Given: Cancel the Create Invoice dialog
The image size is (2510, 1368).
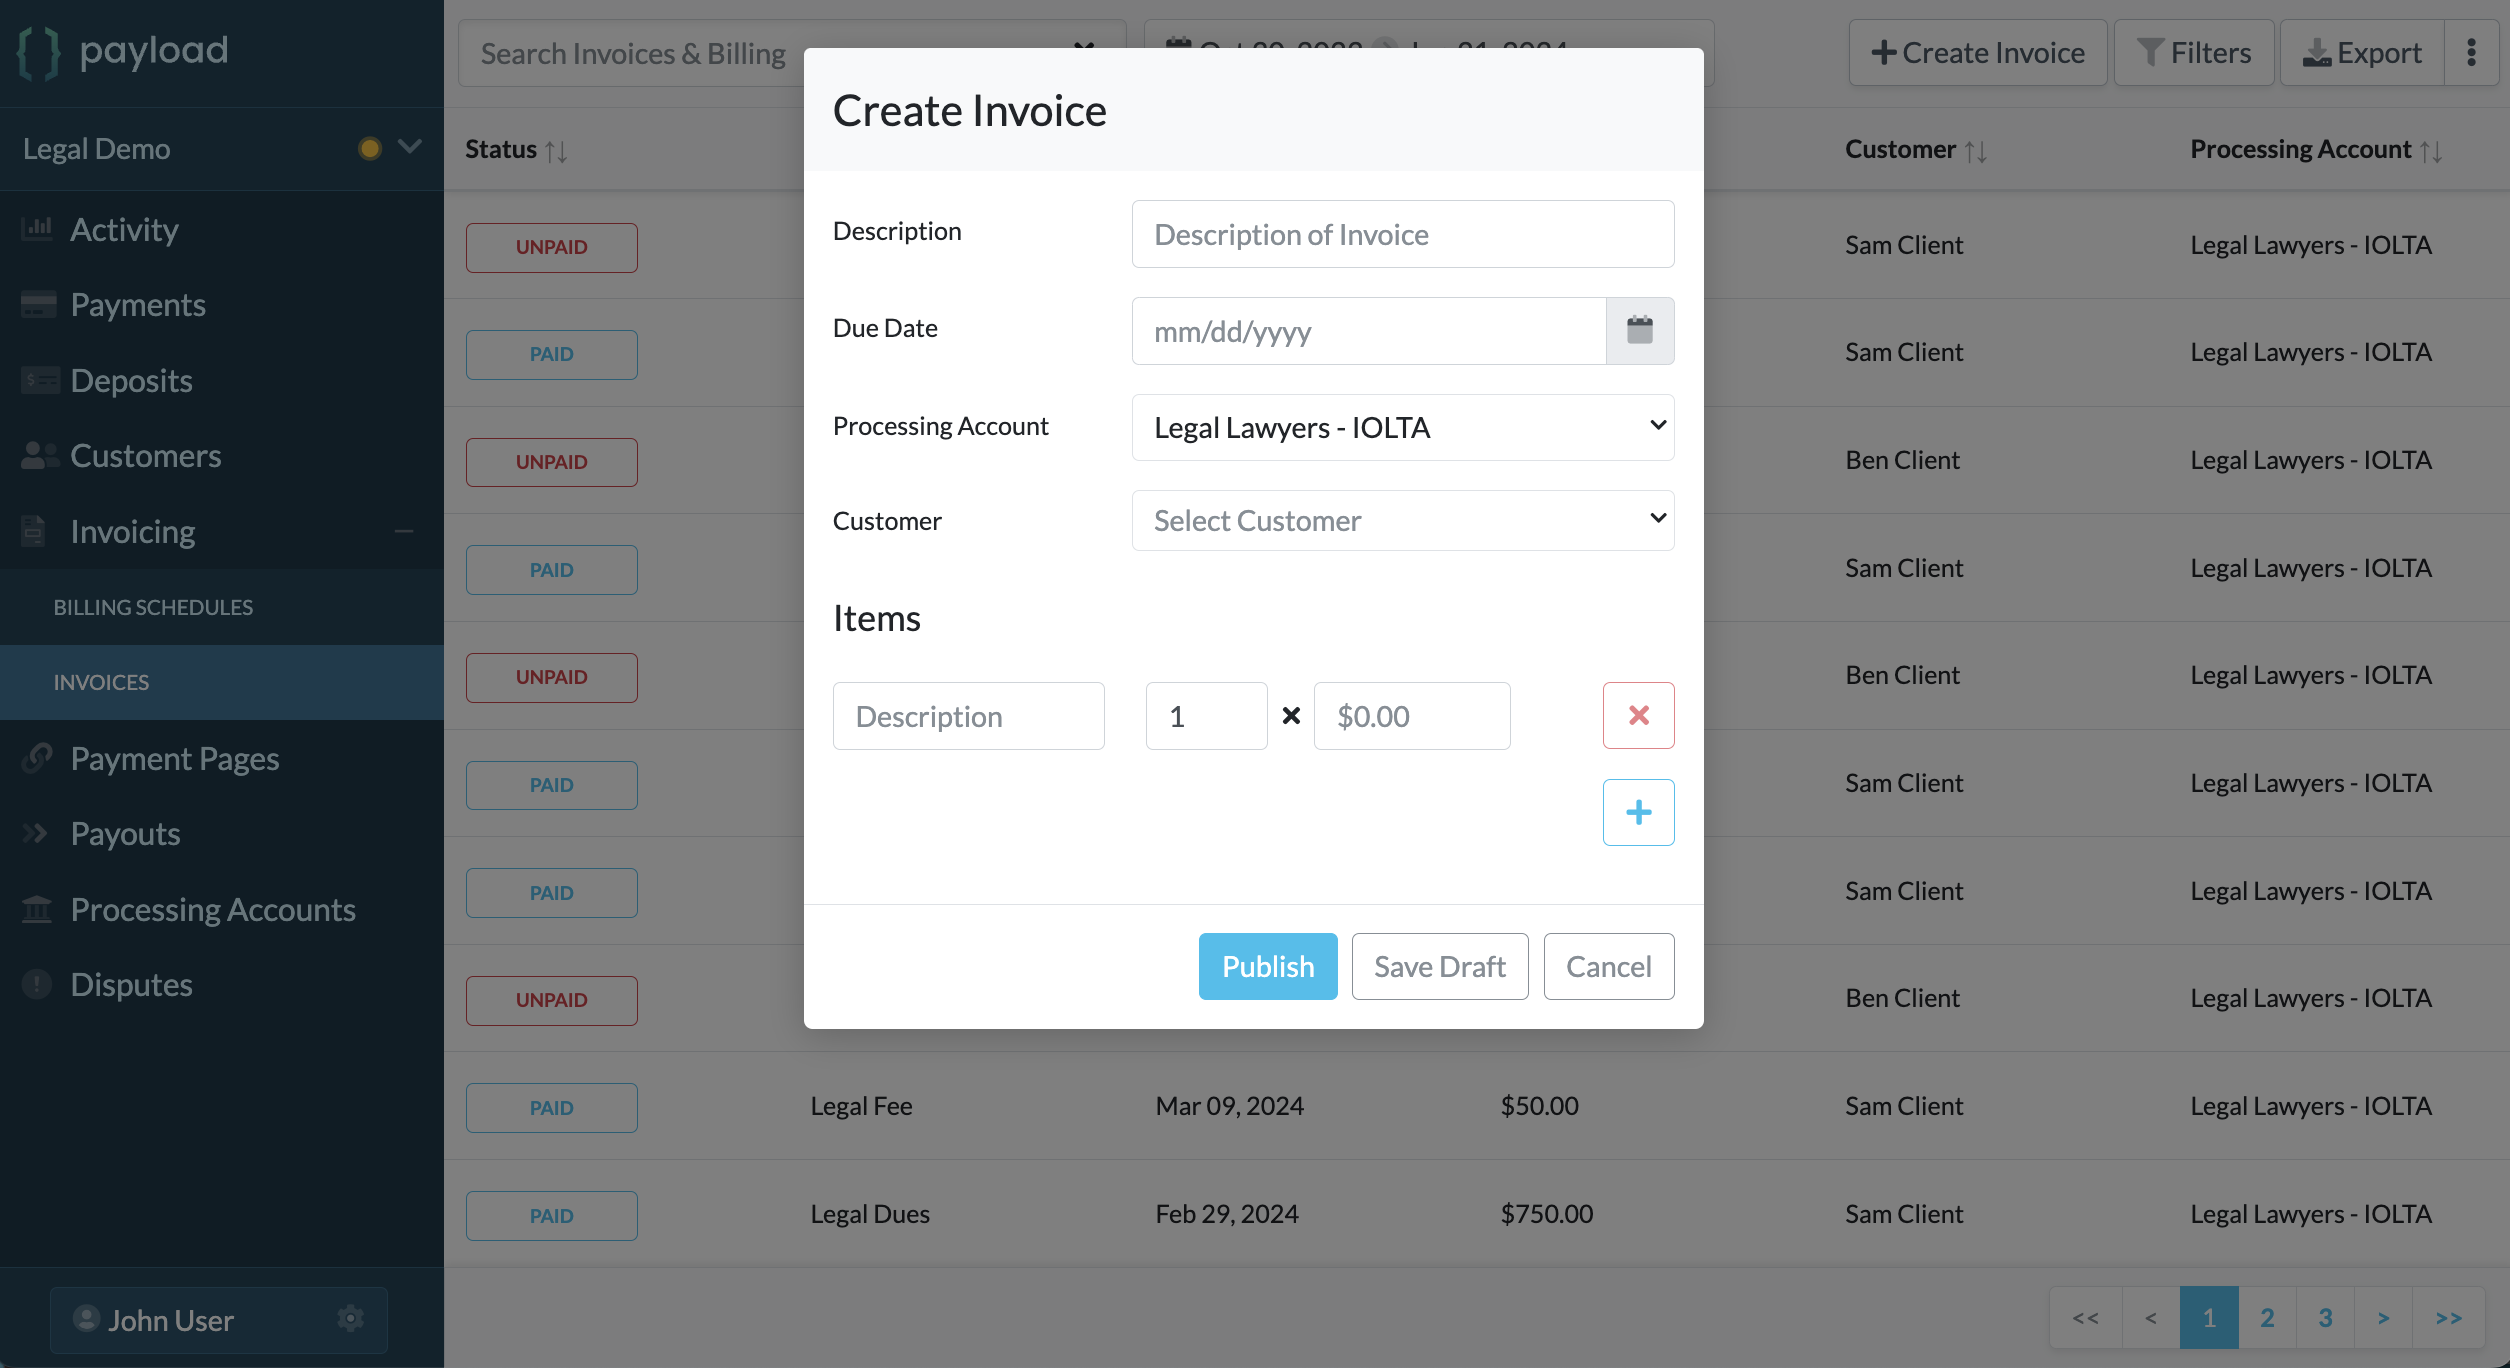Looking at the screenshot, I should 1608,966.
